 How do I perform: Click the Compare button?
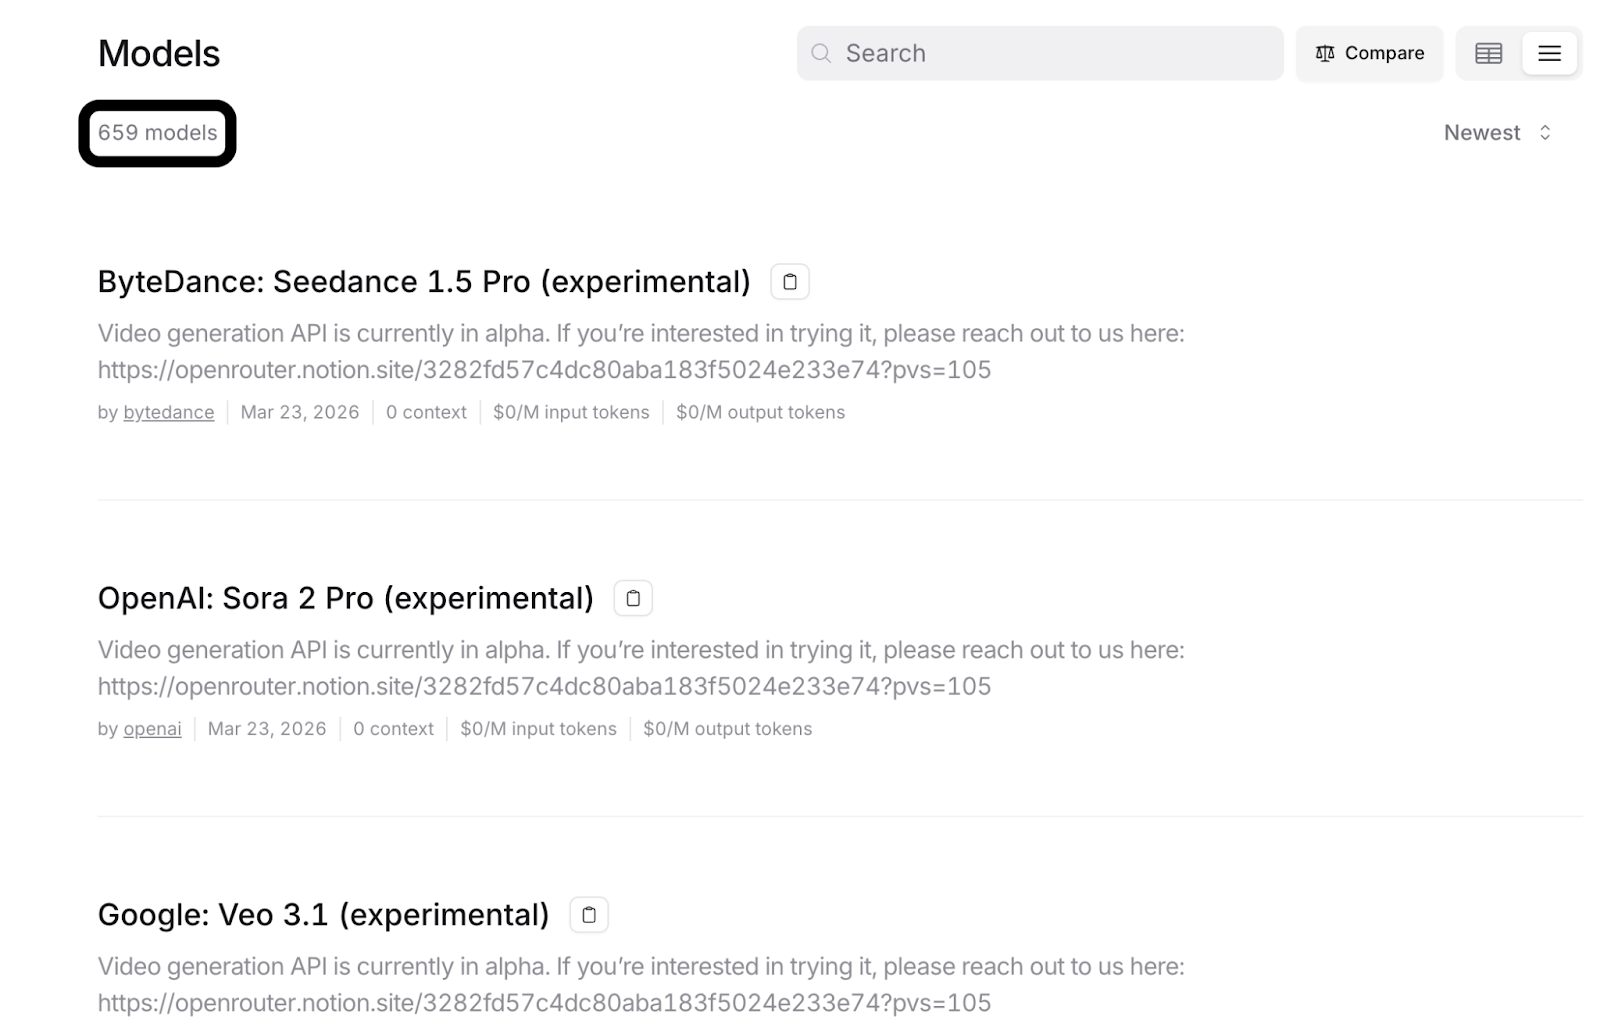click(1369, 53)
